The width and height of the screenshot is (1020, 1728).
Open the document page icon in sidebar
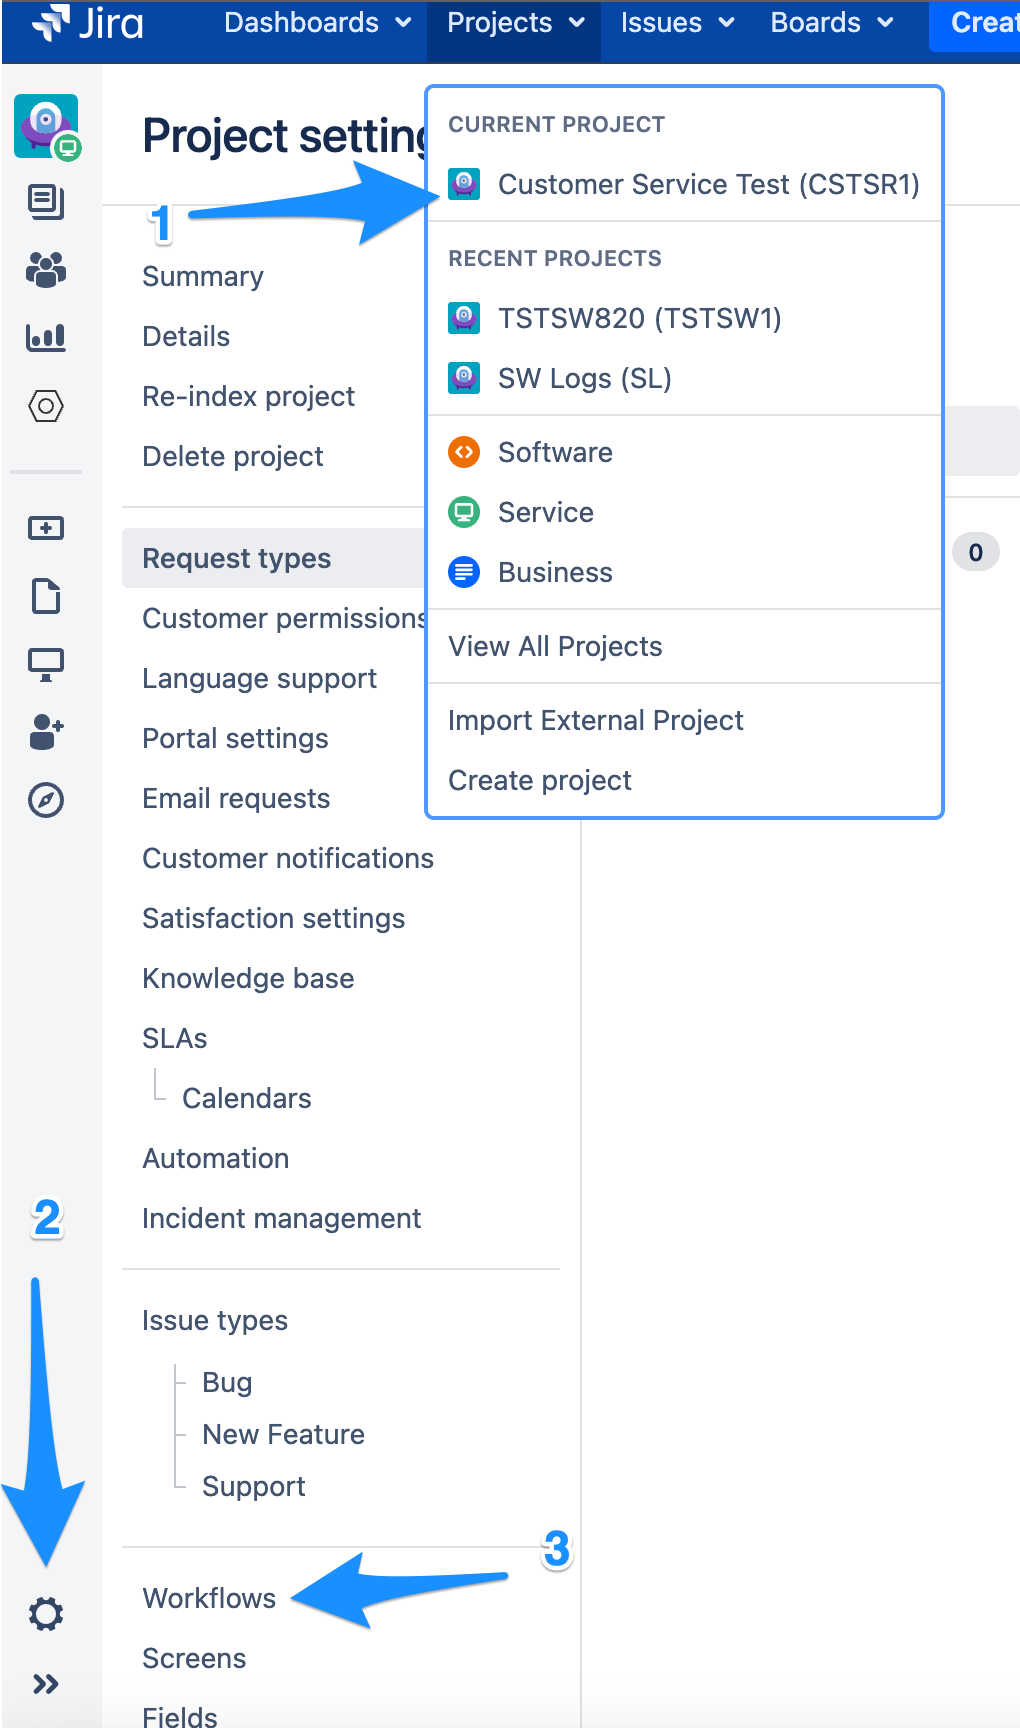pyautogui.click(x=46, y=596)
